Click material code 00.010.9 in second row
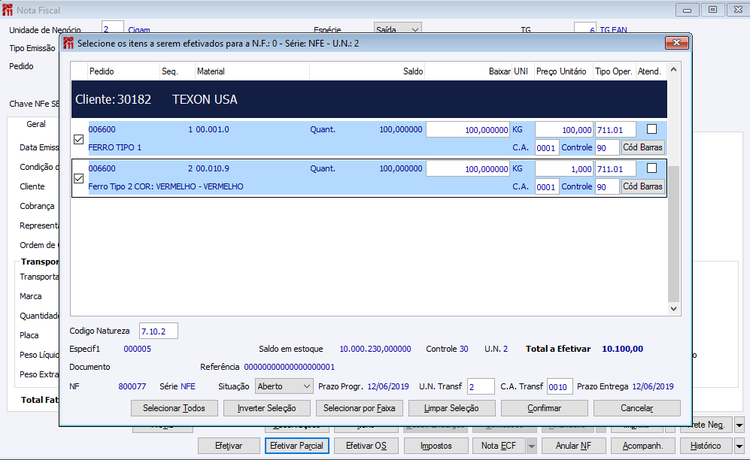Viewport: 750px width, 460px height. click(x=212, y=169)
